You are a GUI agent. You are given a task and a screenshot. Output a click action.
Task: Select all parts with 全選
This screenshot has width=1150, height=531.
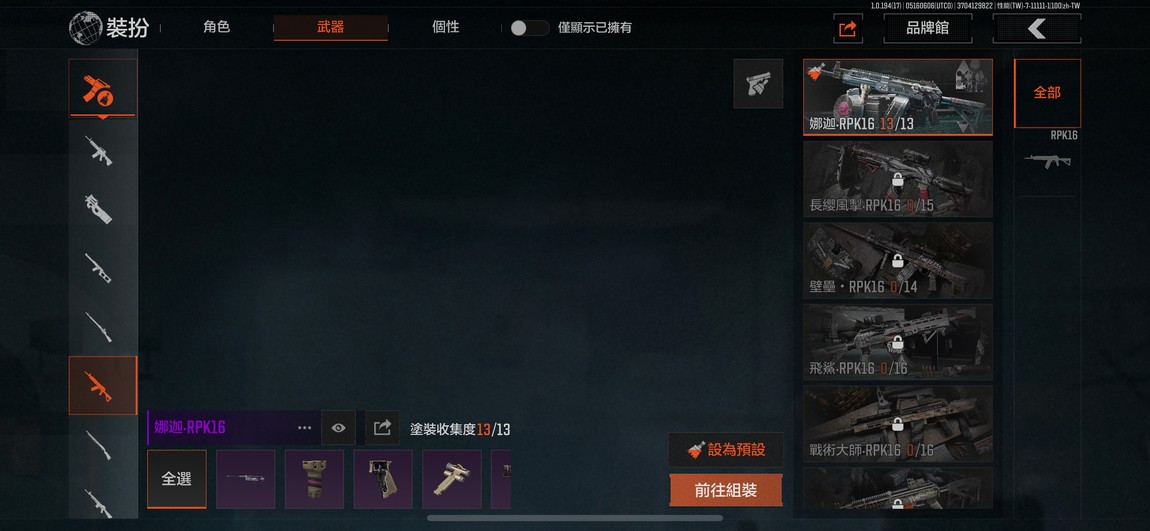[x=177, y=479]
